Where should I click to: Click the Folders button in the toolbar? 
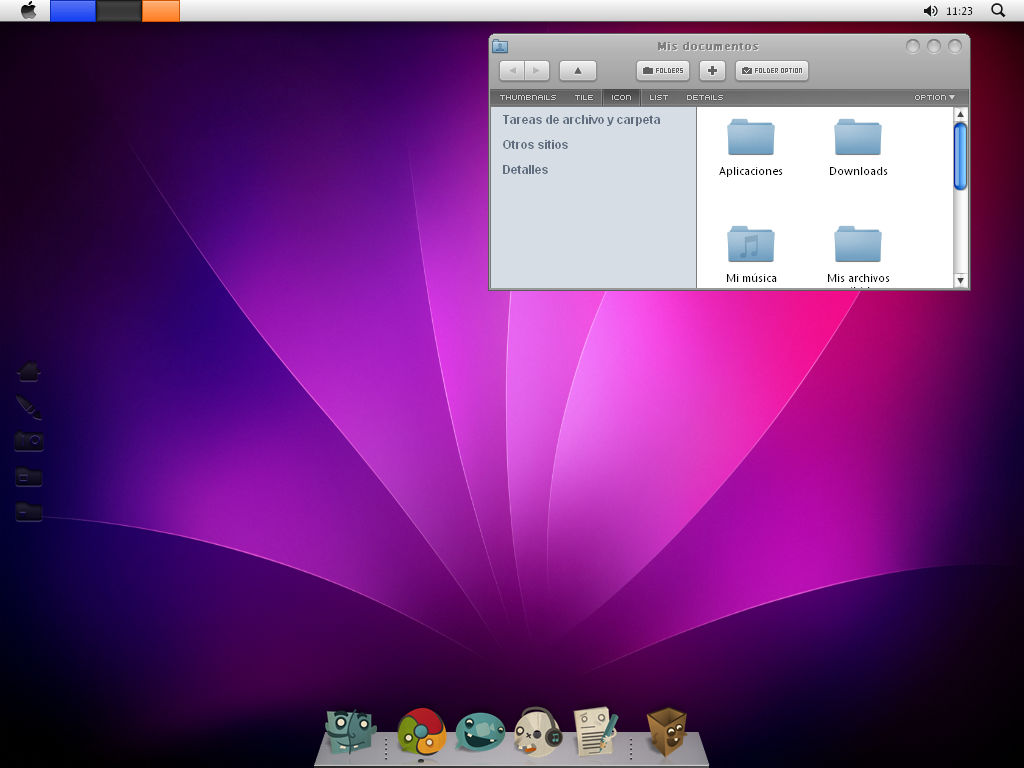point(663,70)
